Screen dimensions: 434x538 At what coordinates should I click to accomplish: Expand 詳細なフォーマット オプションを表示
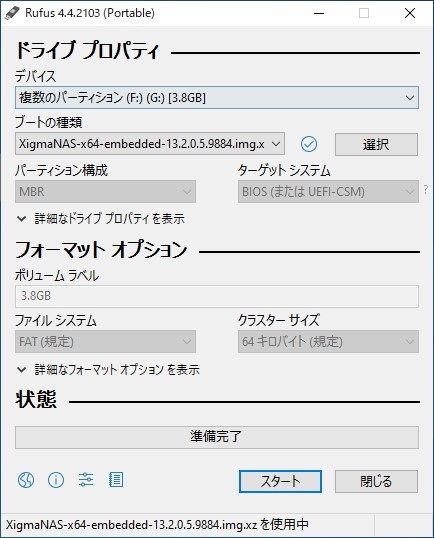[108, 370]
